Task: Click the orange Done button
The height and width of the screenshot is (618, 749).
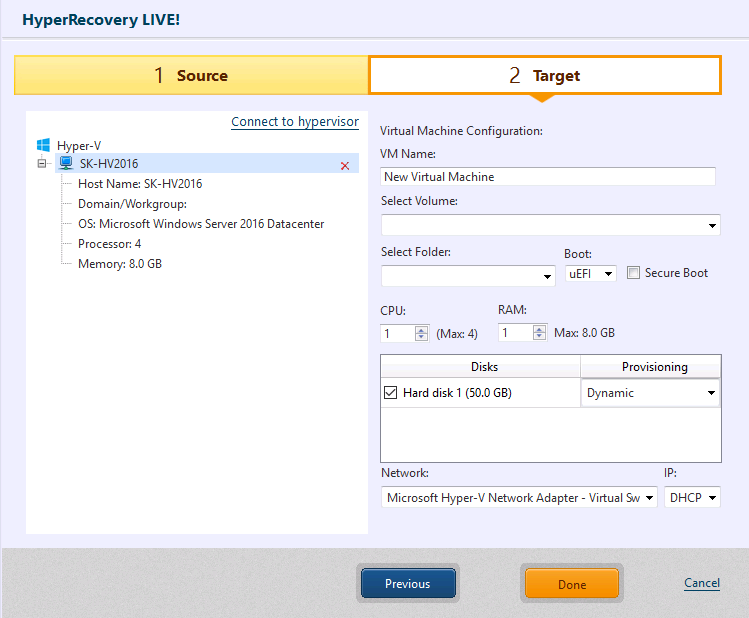Action: 572,584
